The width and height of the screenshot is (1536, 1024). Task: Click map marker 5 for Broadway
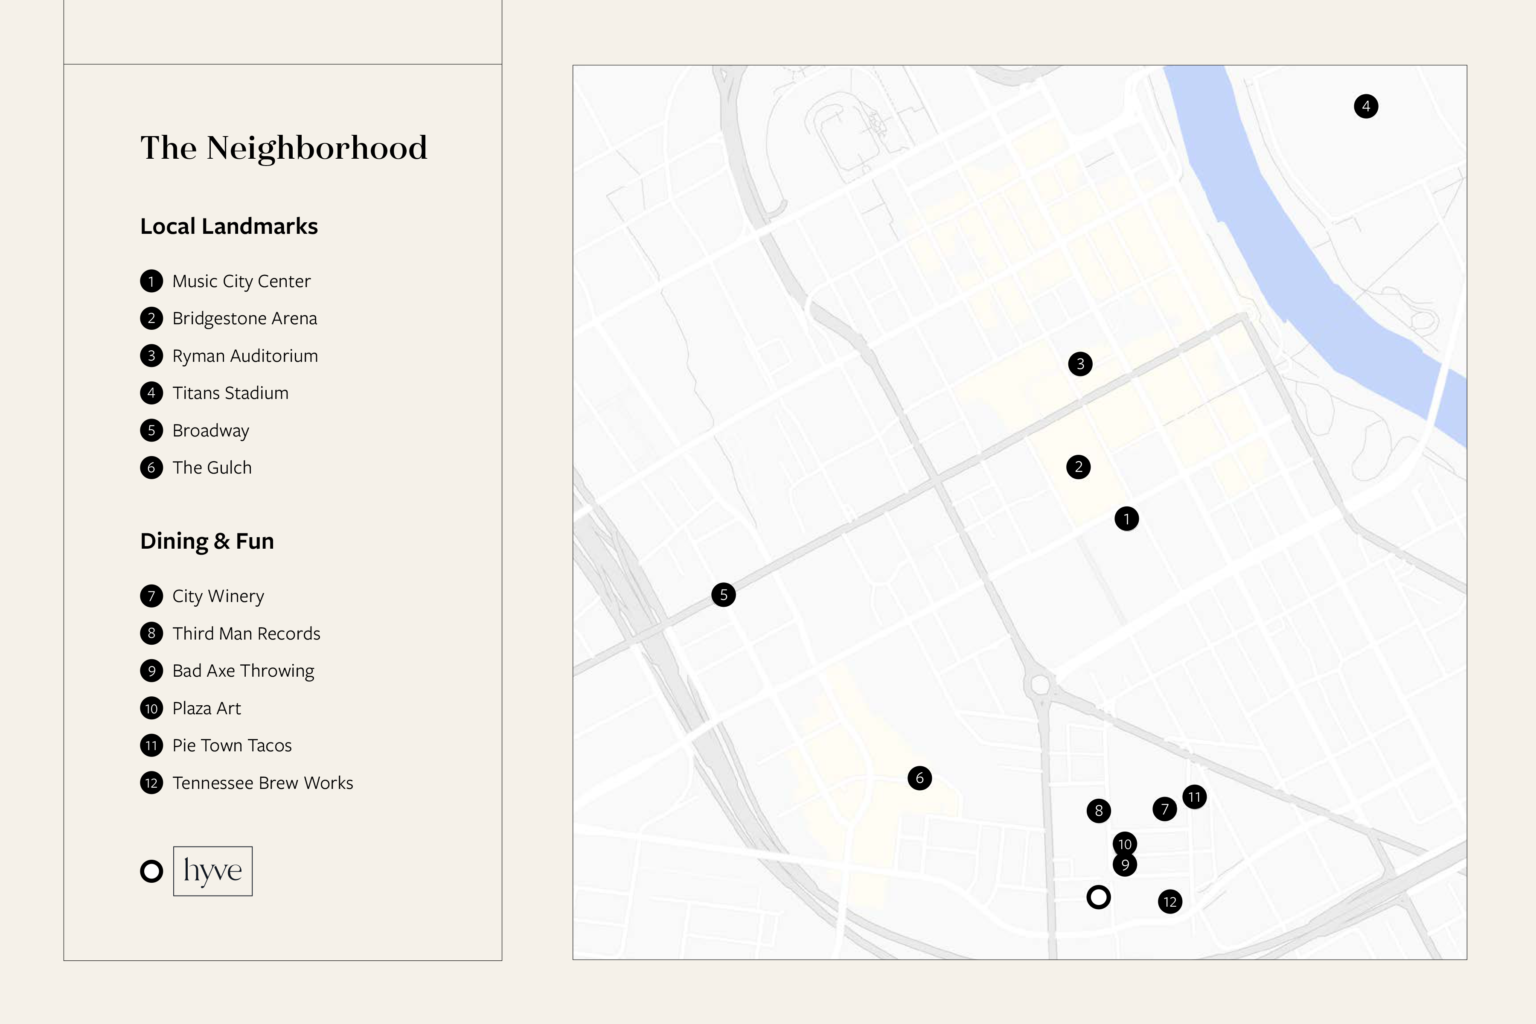click(x=724, y=595)
